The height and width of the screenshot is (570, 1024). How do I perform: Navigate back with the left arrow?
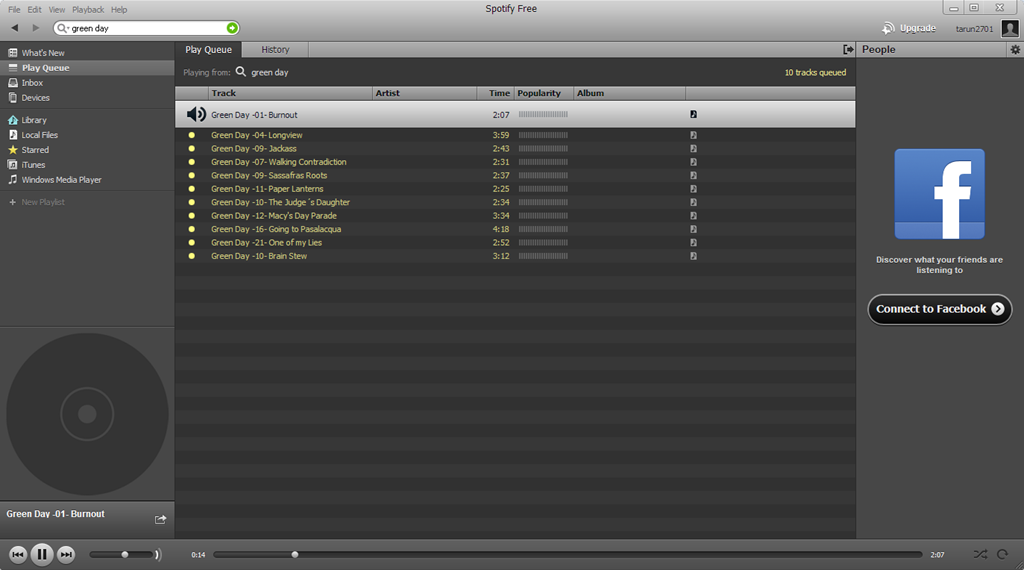tap(14, 28)
